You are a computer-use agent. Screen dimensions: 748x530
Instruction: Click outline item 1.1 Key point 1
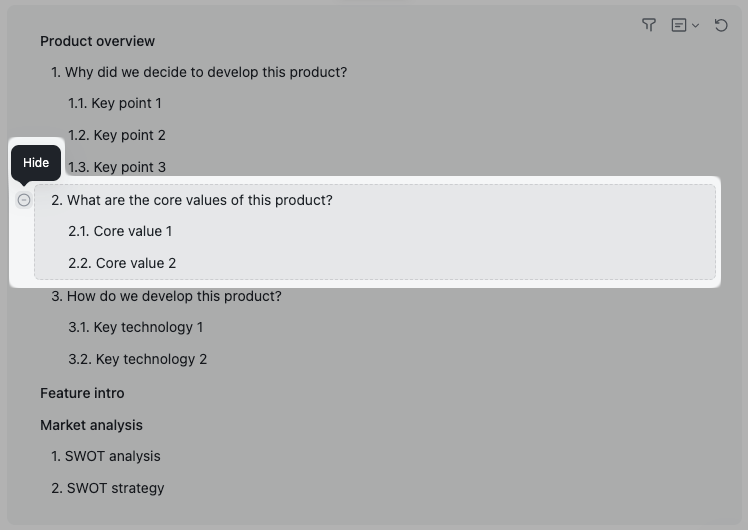click(115, 103)
